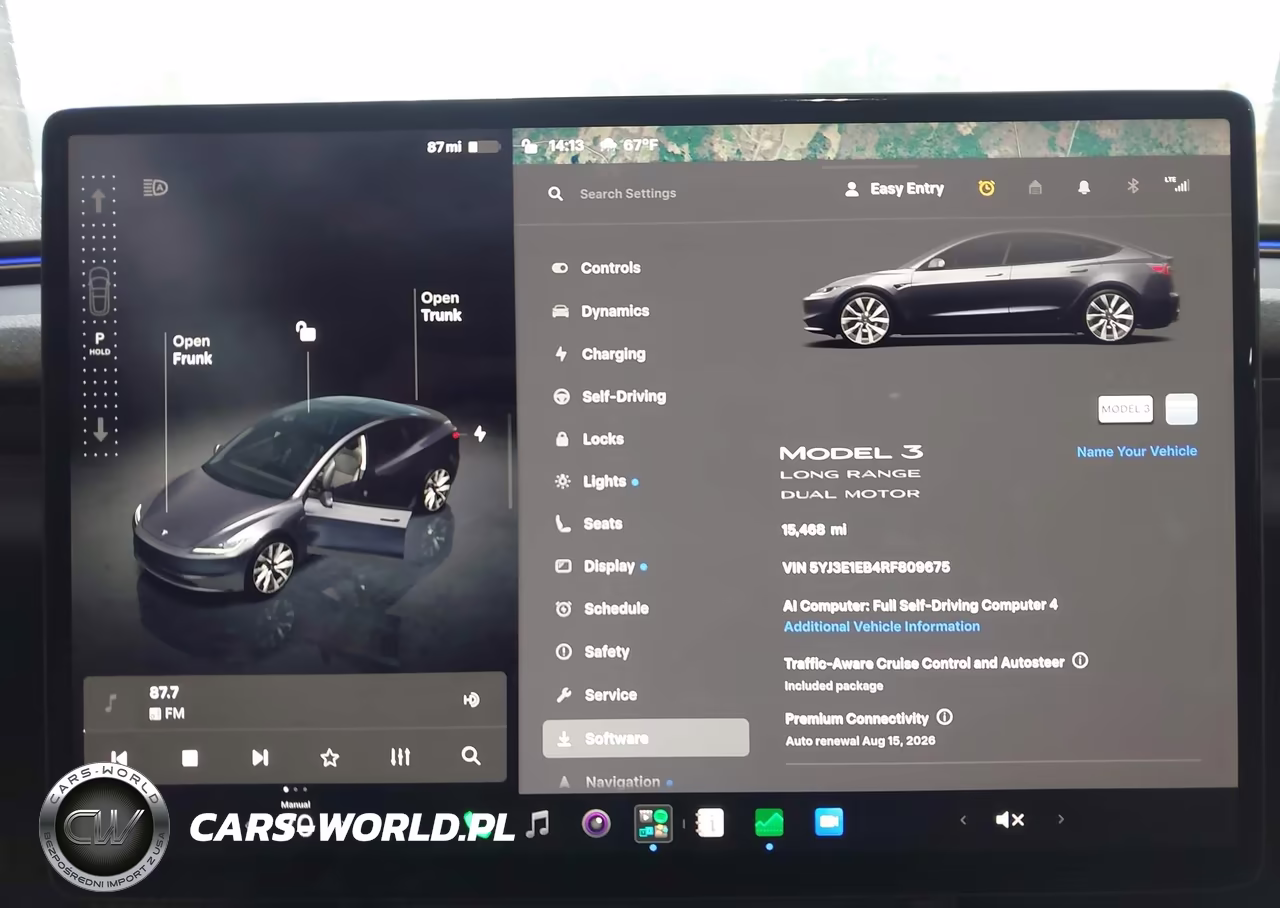
Task: Open the Easy Entry driver profile
Action: 894,188
